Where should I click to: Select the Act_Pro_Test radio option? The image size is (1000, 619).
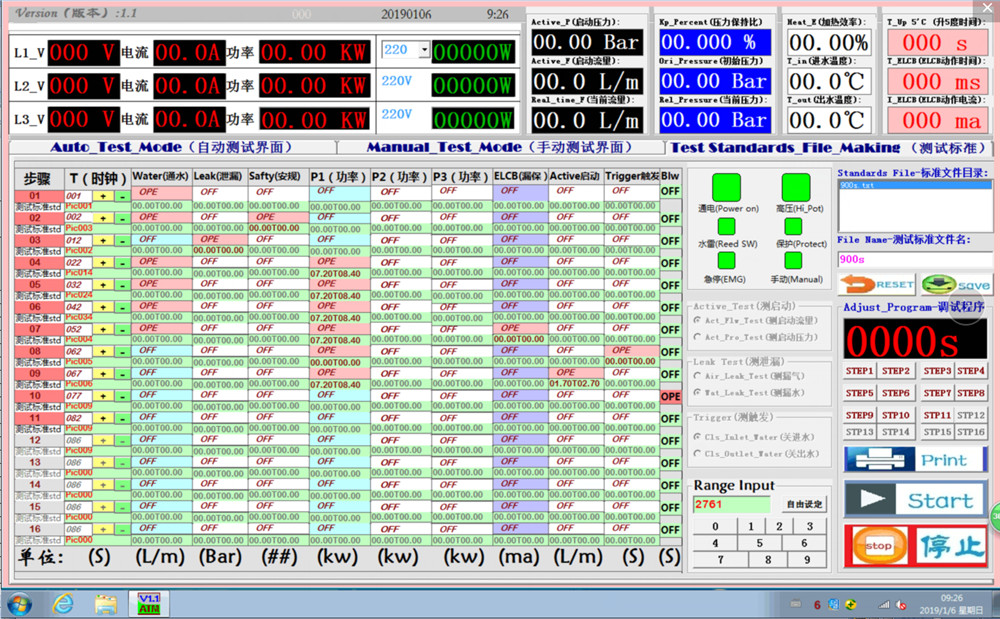pos(697,338)
